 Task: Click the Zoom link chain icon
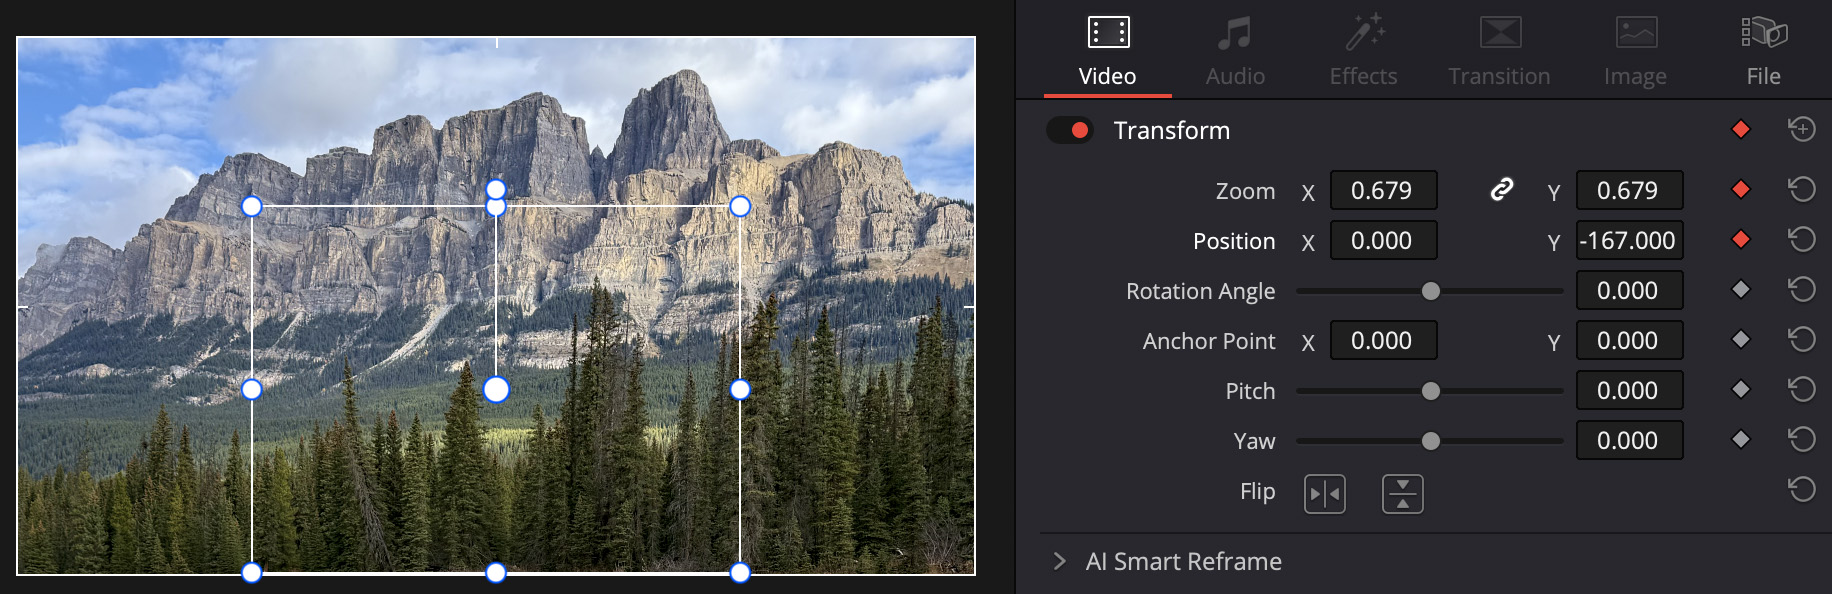1501,189
